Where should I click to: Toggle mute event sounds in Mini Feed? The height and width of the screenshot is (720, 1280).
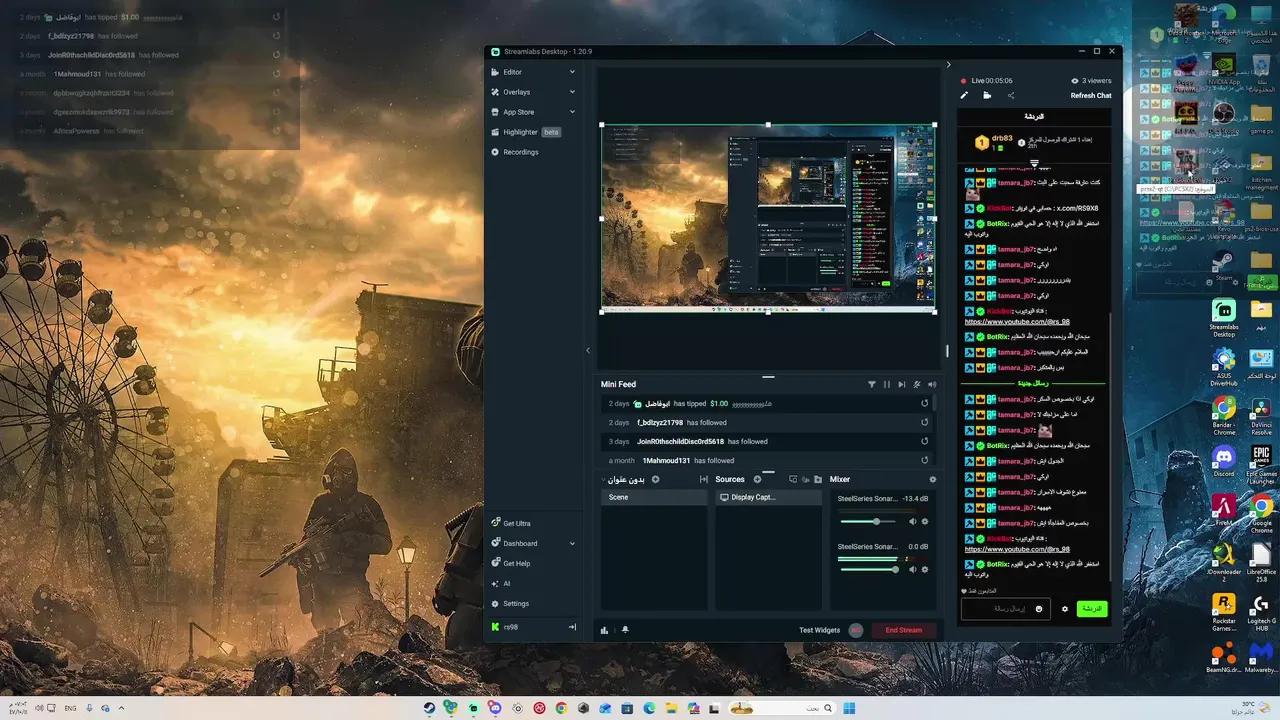click(x=917, y=384)
